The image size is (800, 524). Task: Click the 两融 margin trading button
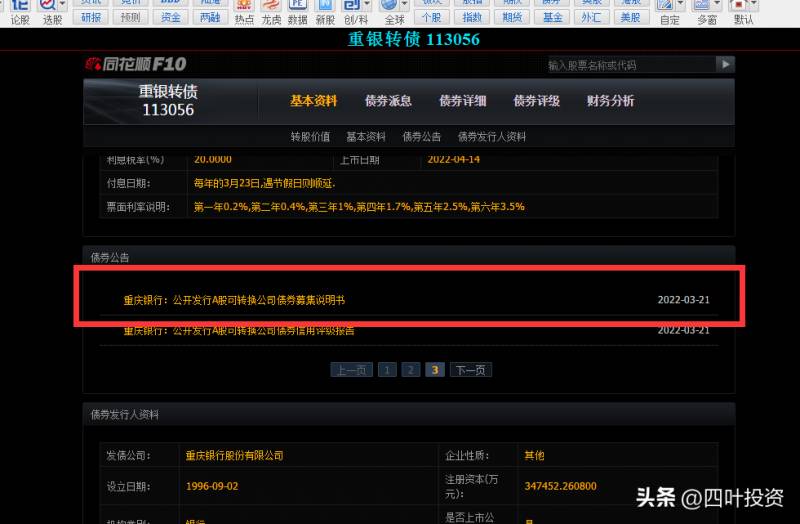pos(210,17)
